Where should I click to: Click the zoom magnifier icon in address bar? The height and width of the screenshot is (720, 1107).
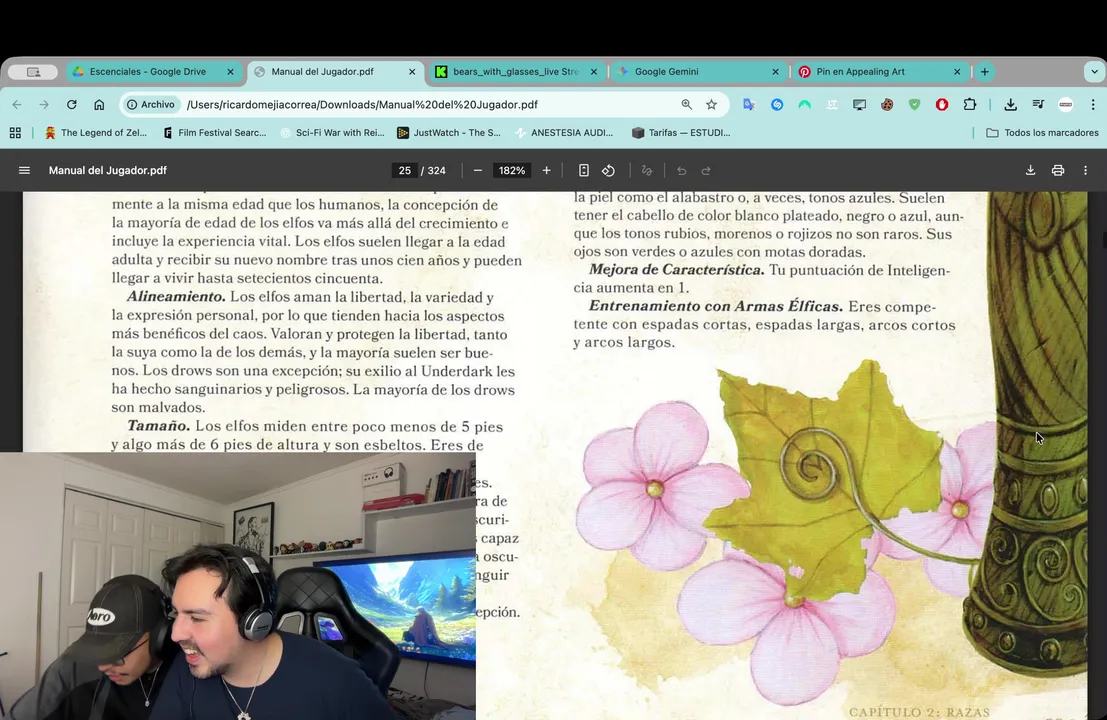click(x=686, y=104)
